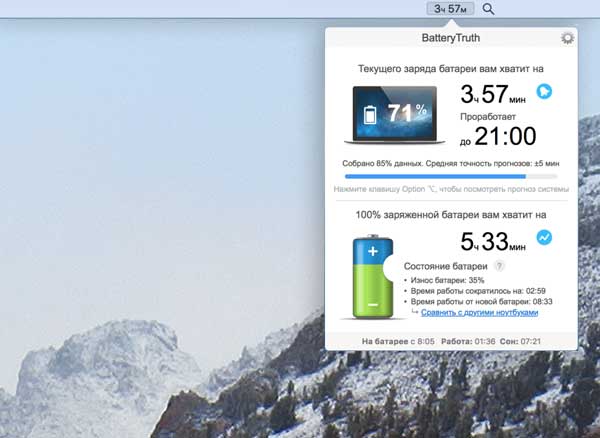
Task: Open the Сравнить с другими ноутбуками link
Action: [x=479, y=313]
